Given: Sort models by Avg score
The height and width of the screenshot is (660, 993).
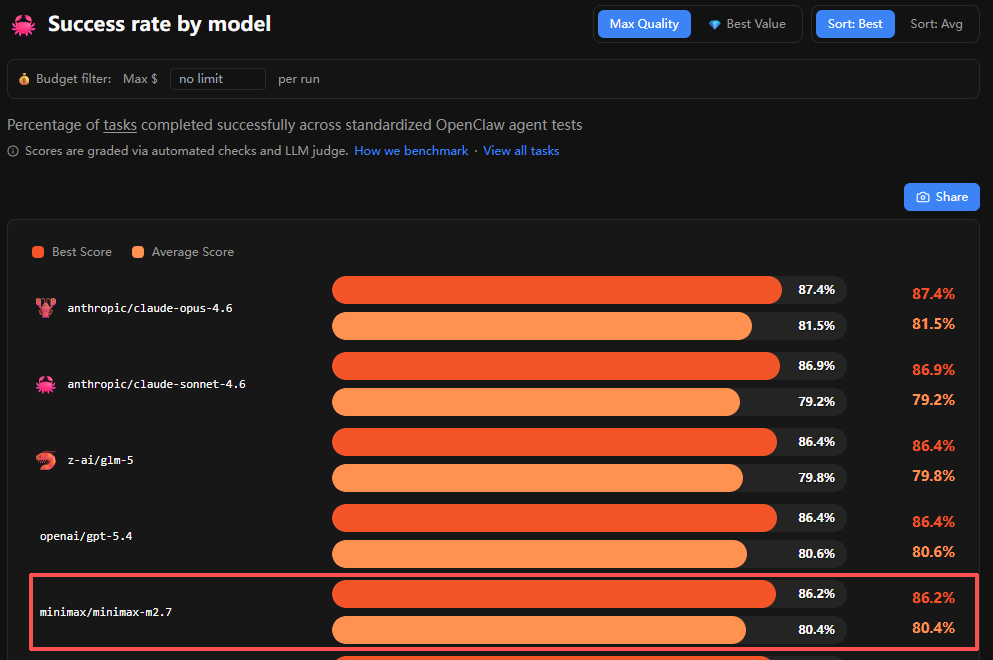Looking at the screenshot, I should click(936, 24).
